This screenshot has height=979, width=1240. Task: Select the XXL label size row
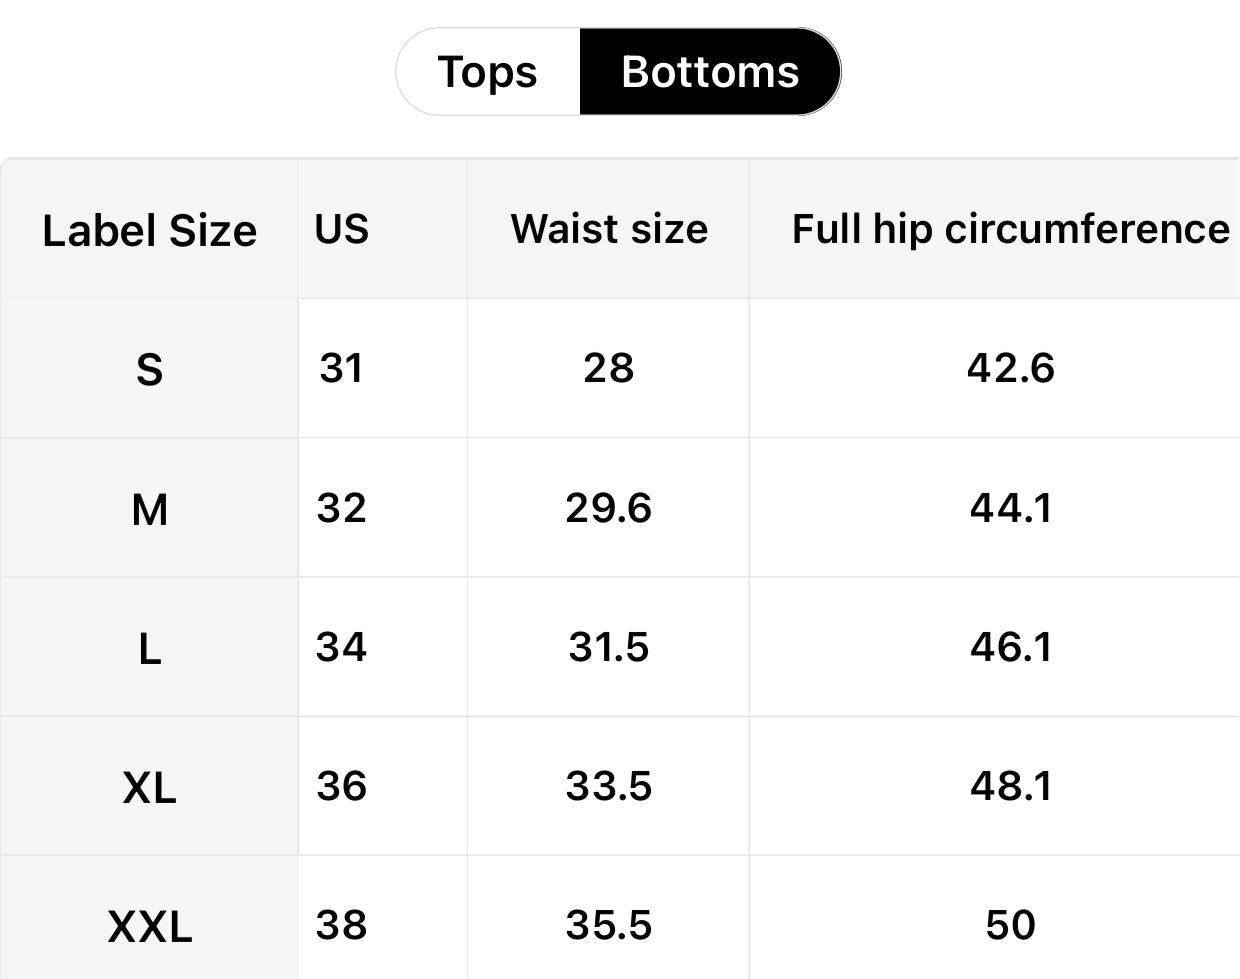(x=149, y=926)
